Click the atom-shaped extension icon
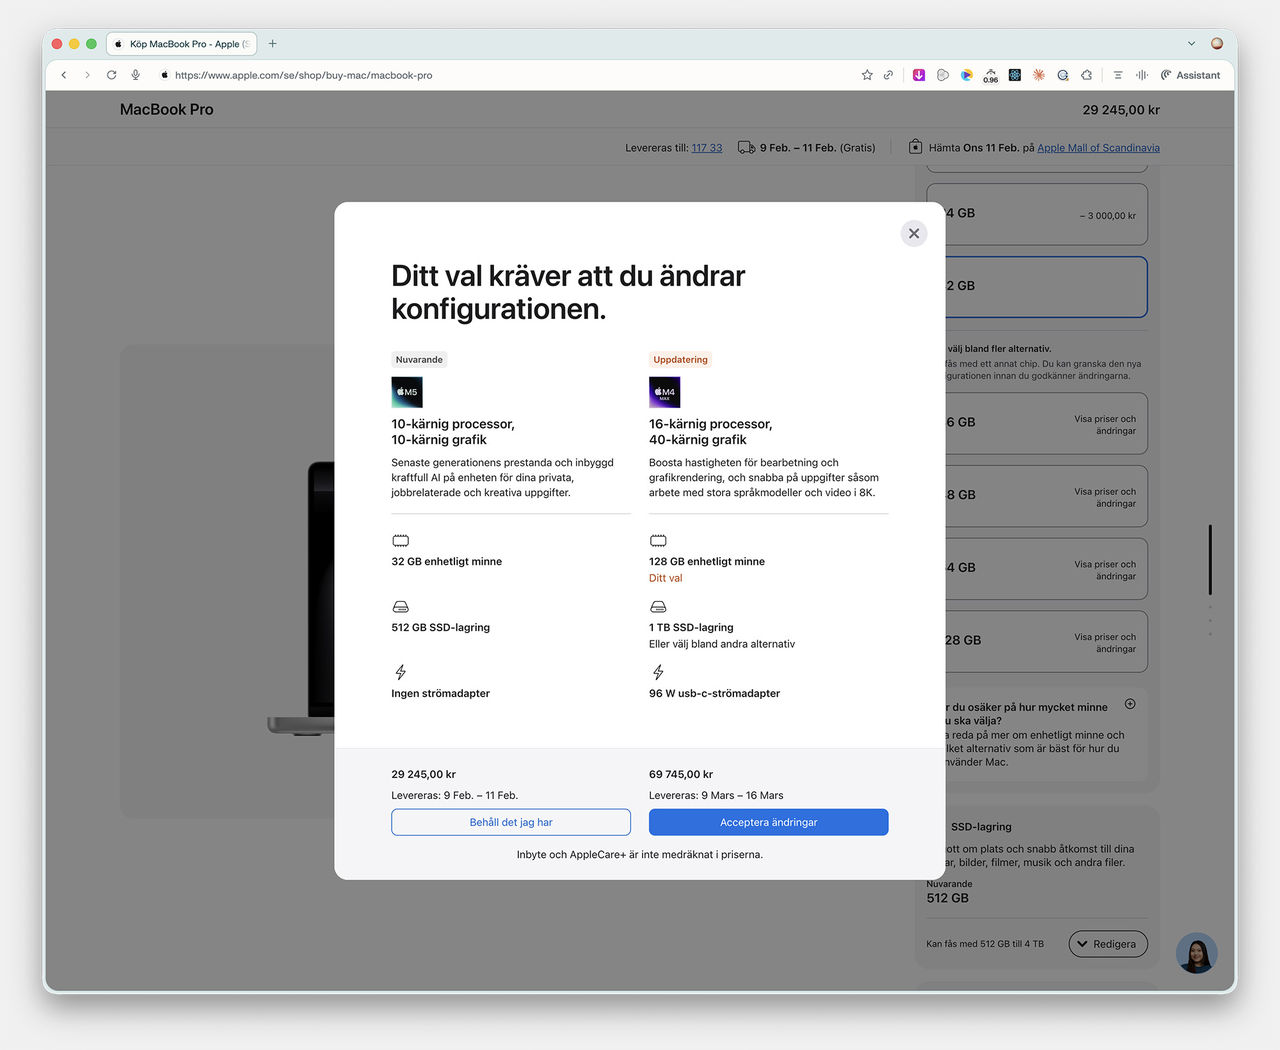The height and width of the screenshot is (1050, 1280). (x=1014, y=75)
